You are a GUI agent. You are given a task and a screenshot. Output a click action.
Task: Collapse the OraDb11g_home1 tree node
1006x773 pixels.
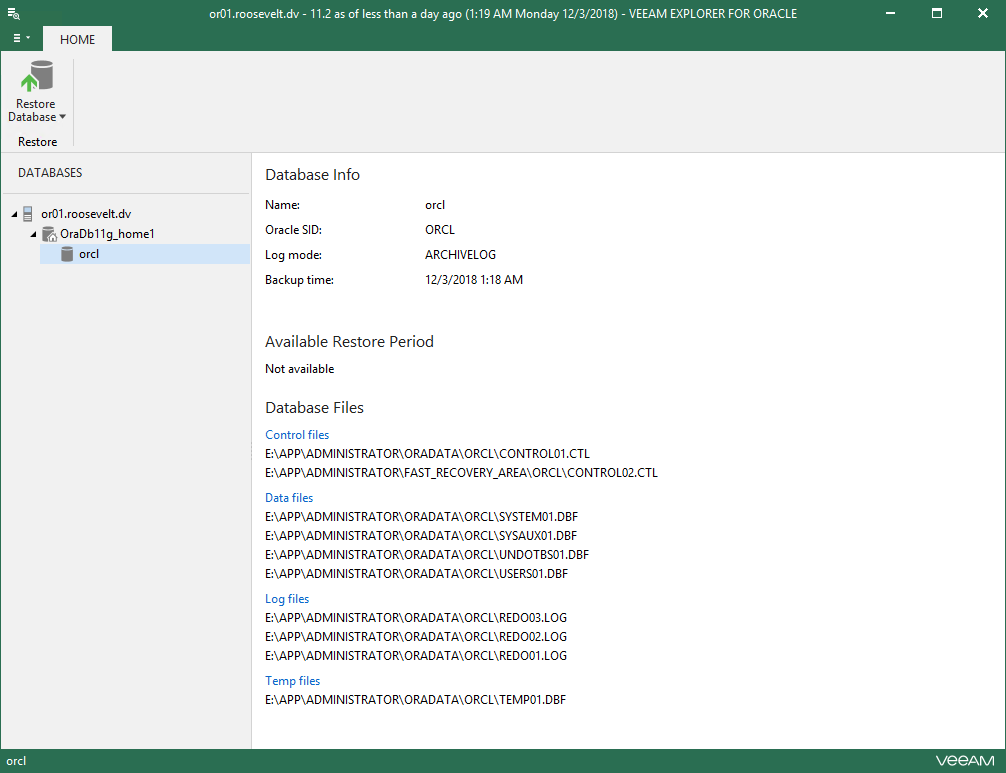(33, 234)
